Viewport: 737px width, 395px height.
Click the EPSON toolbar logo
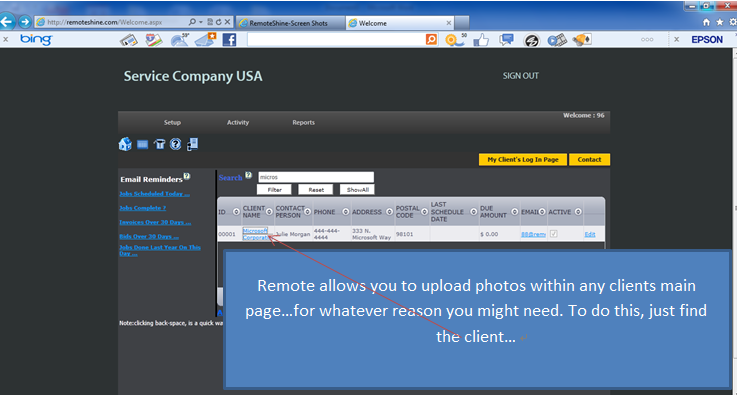tap(707, 40)
